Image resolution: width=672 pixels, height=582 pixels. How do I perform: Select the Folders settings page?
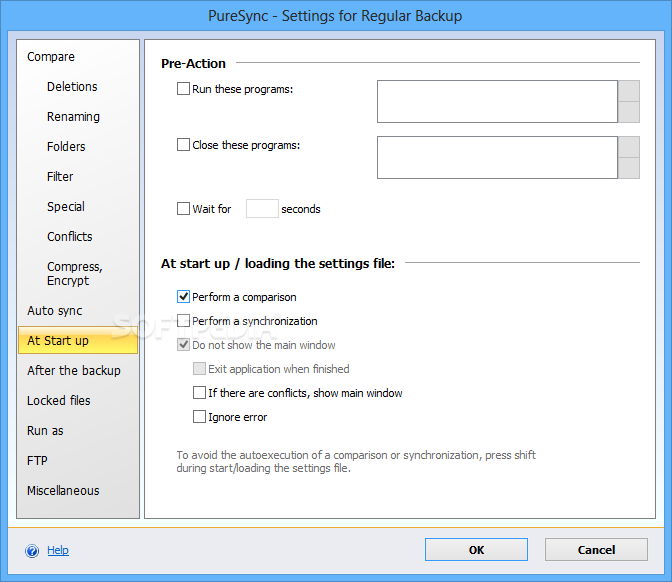tap(66, 147)
